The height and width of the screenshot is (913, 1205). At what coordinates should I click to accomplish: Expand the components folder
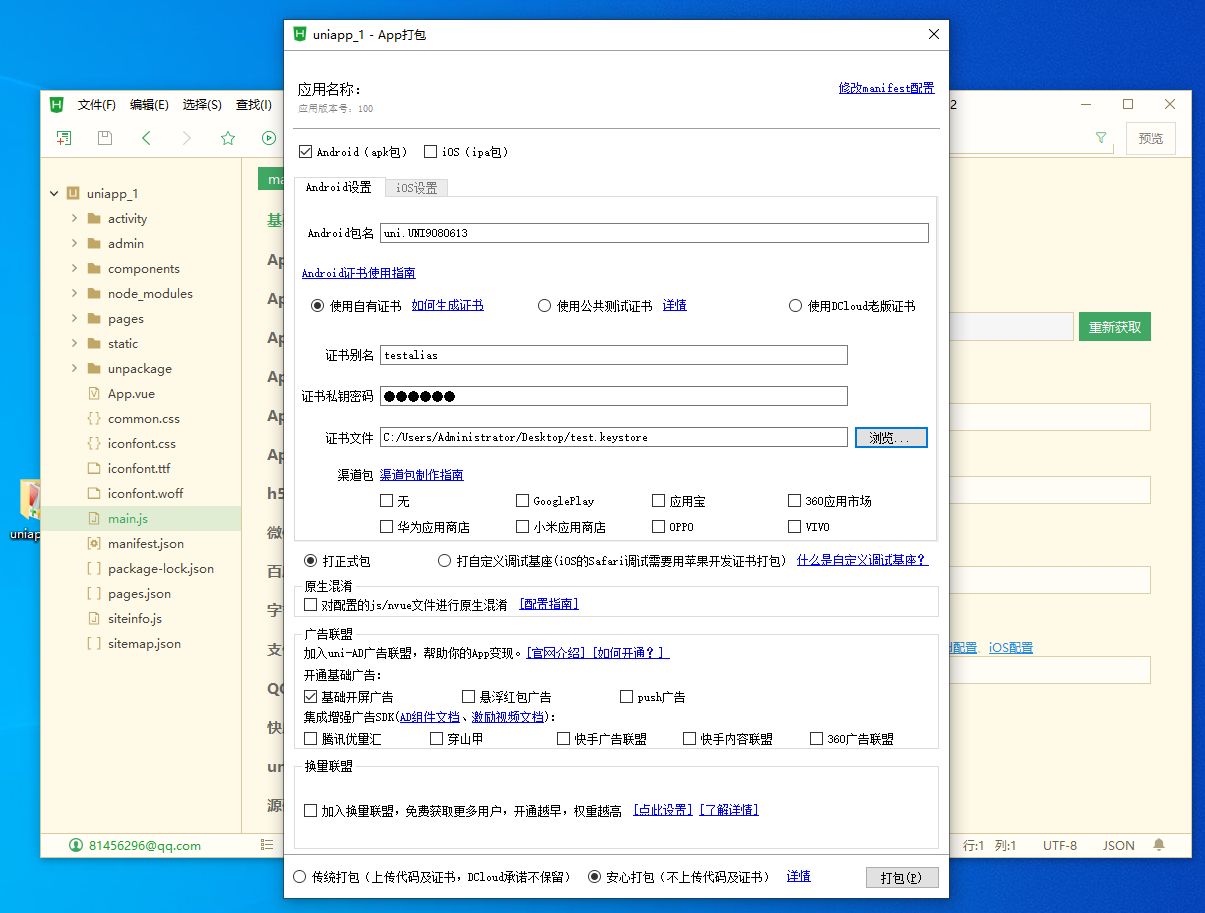74,269
